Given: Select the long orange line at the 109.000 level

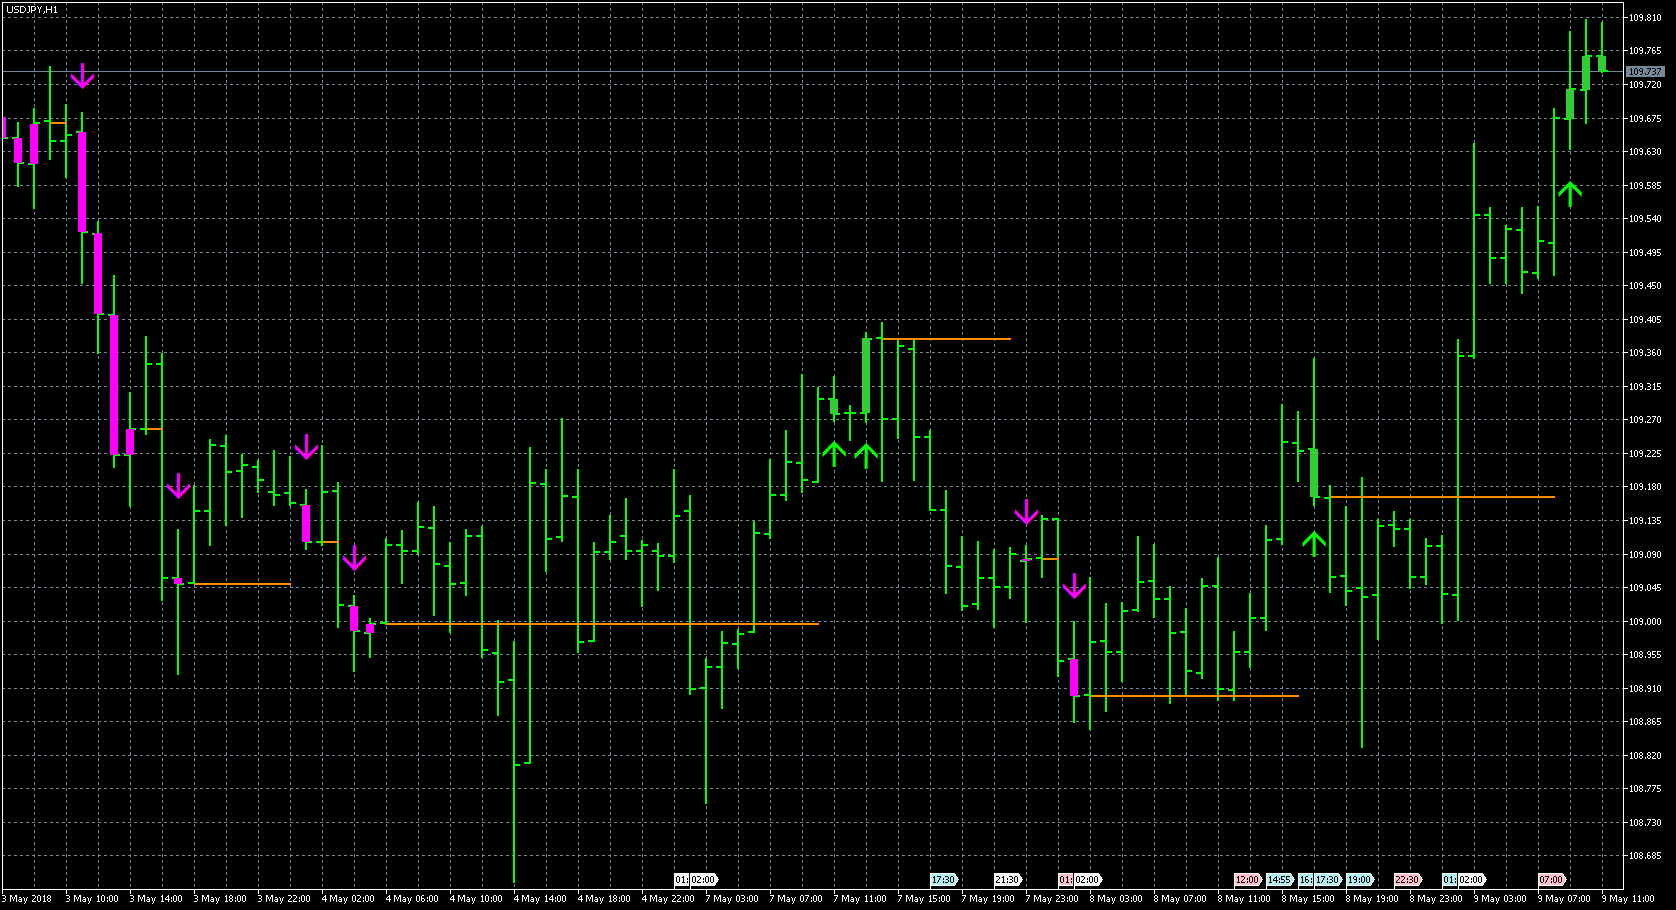Looking at the screenshot, I should coord(600,622).
